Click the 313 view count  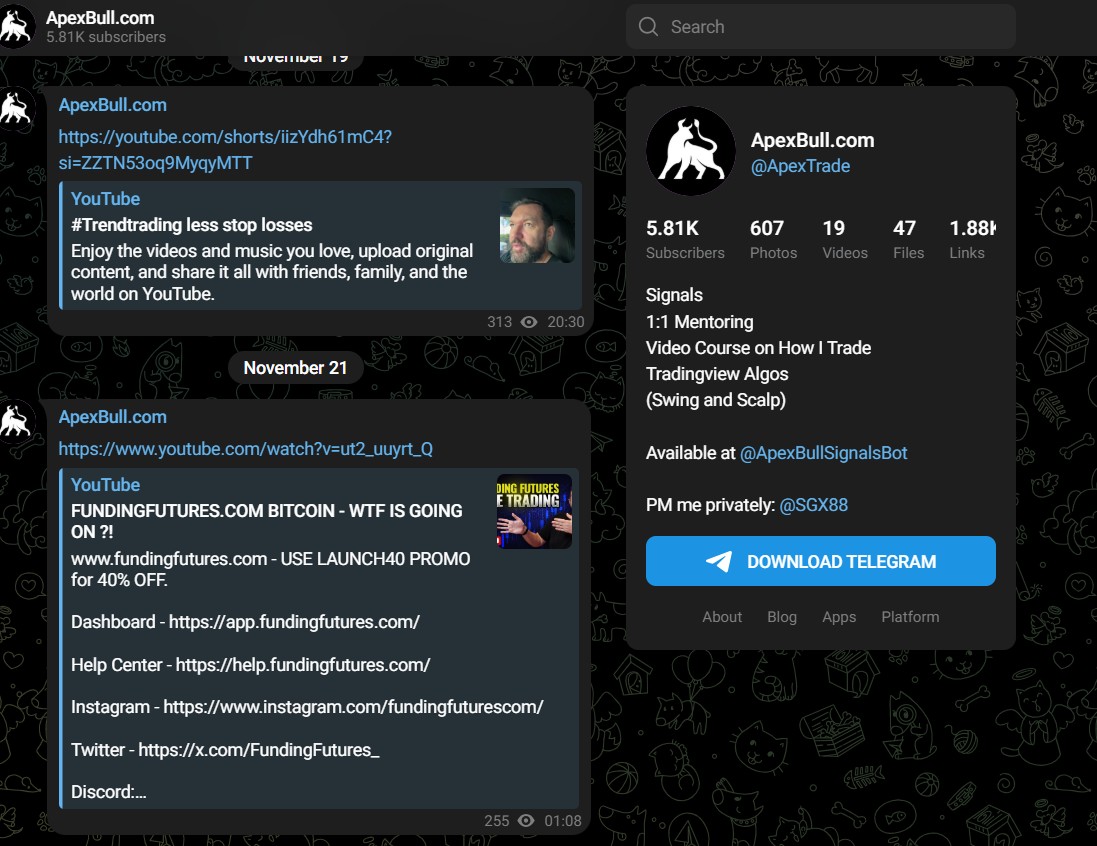500,322
